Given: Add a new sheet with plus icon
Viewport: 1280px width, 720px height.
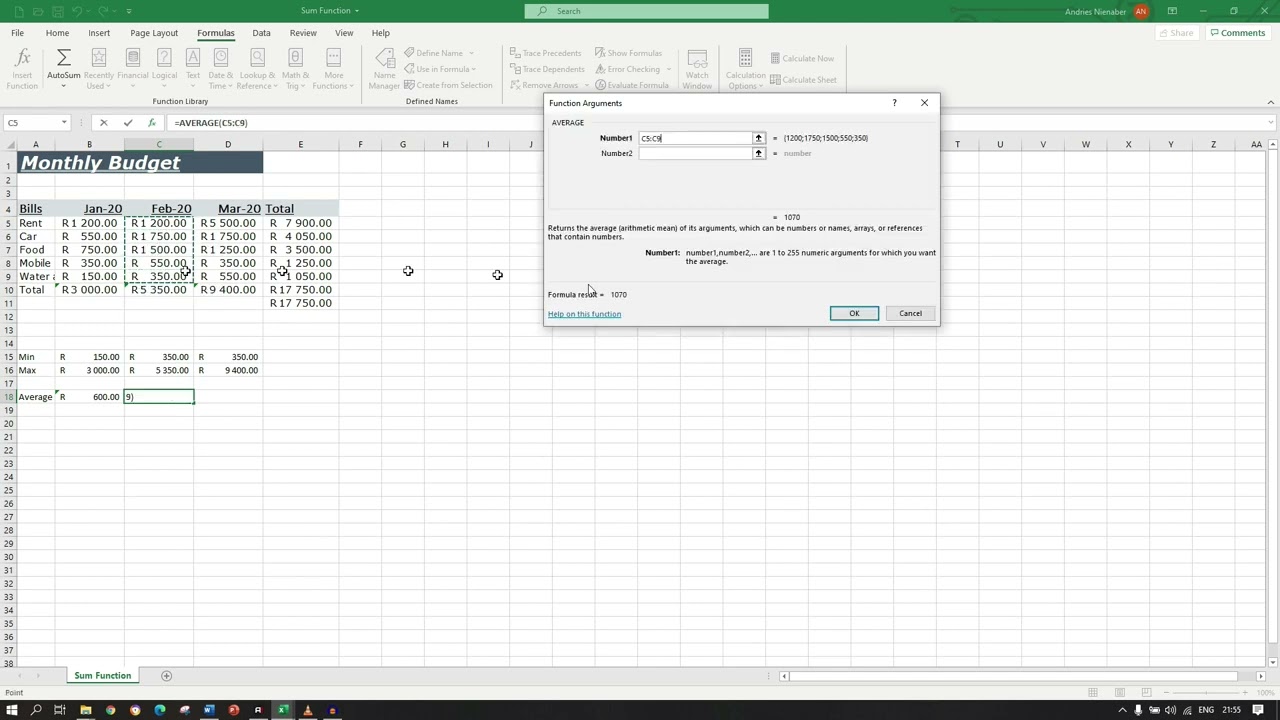Looking at the screenshot, I should [x=167, y=676].
